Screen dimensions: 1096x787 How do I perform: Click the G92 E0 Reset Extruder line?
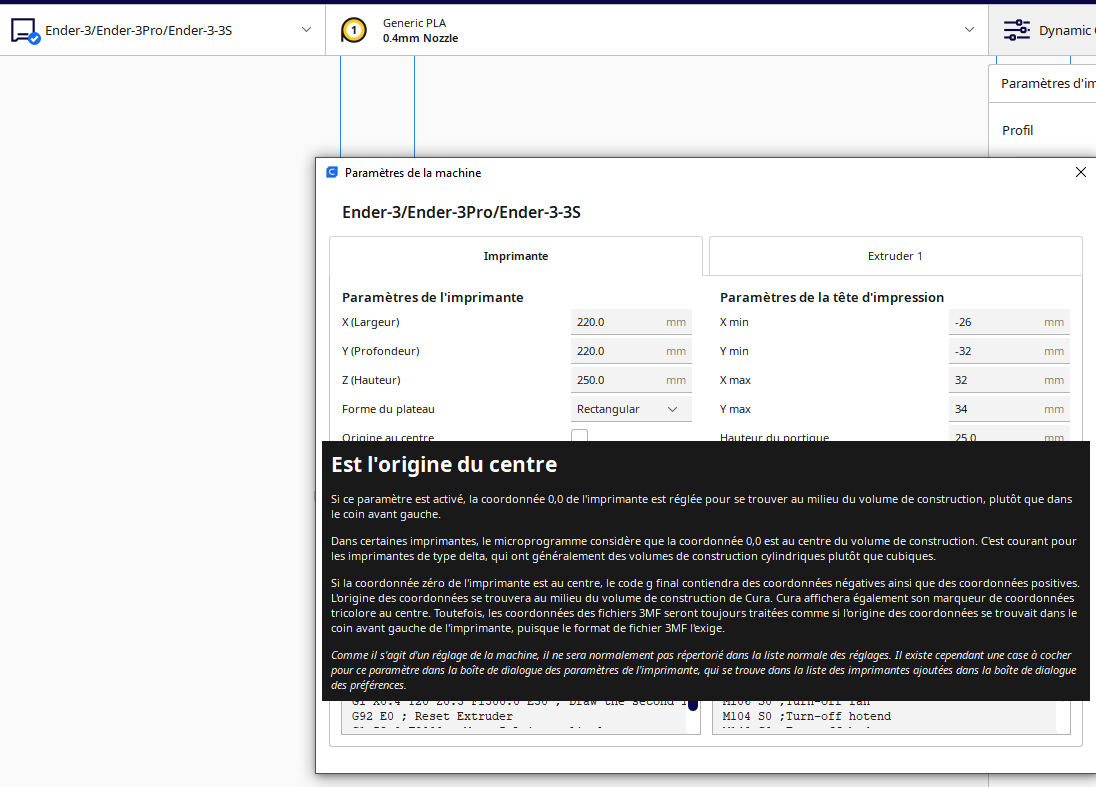pos(432,716)
